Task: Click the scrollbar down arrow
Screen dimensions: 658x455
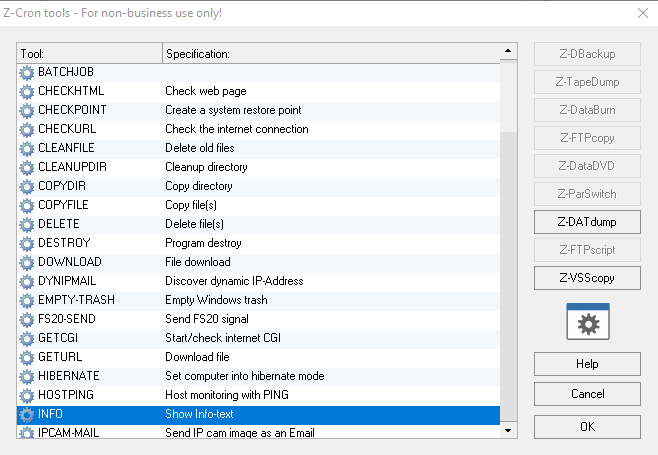Action: (508, 430)
